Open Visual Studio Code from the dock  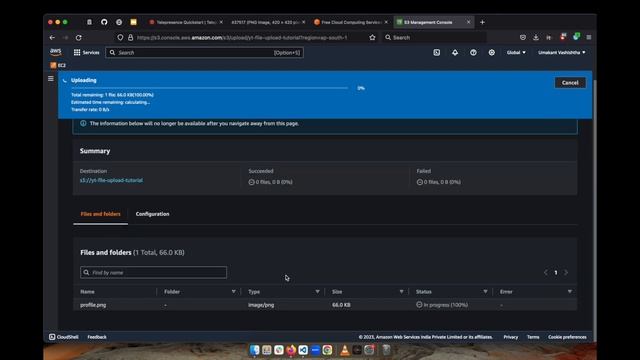(x=303, y=350)
